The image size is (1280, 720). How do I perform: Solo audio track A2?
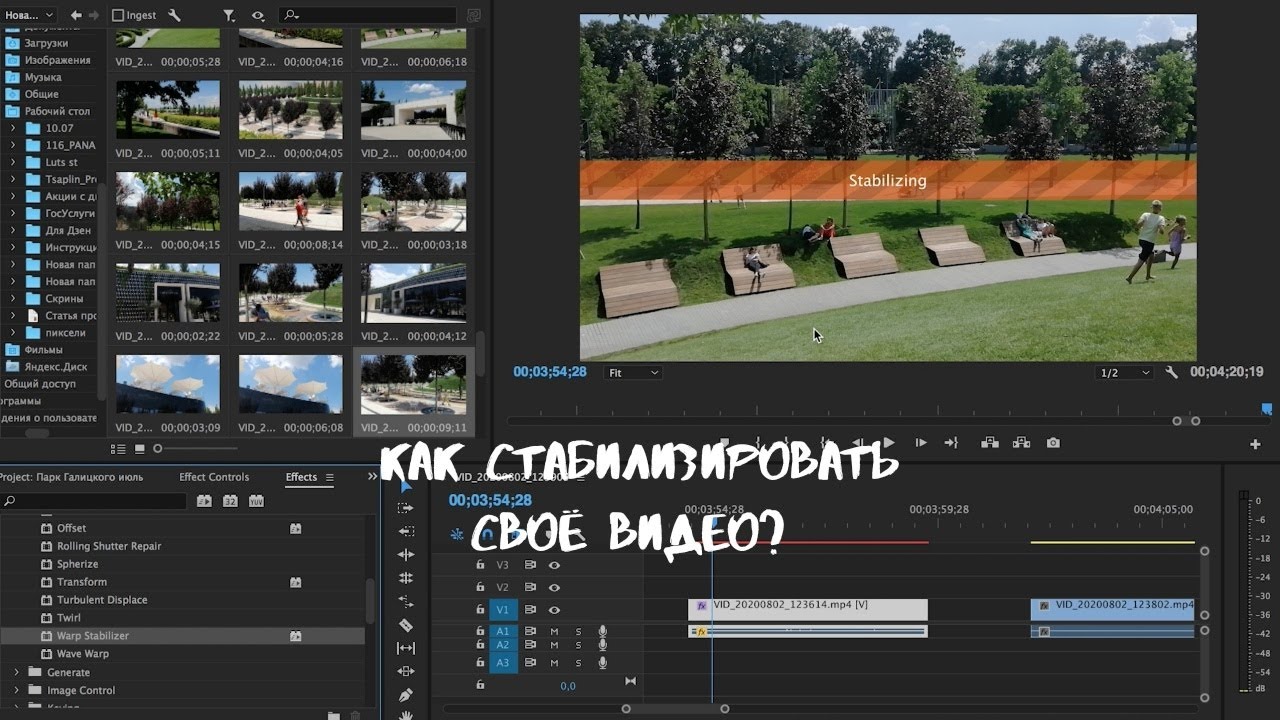[x=577, y=645]
